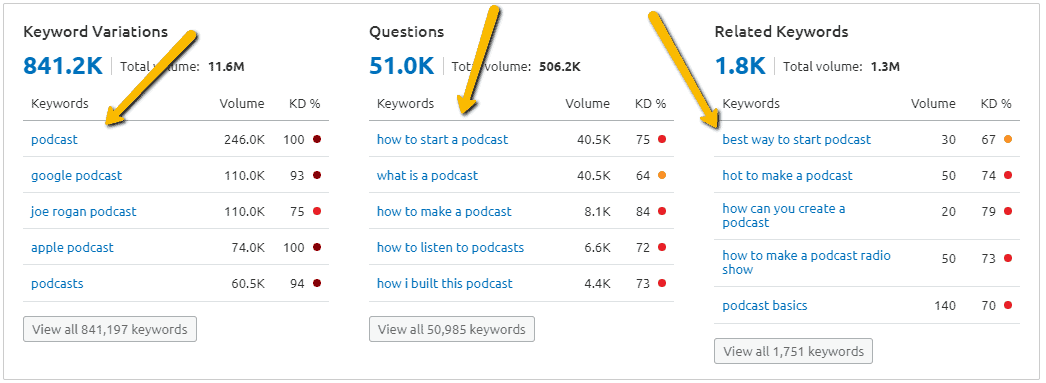
Task: Click the 74.0K volume for 'apple podcast'
Action: (x=247, y=248)
